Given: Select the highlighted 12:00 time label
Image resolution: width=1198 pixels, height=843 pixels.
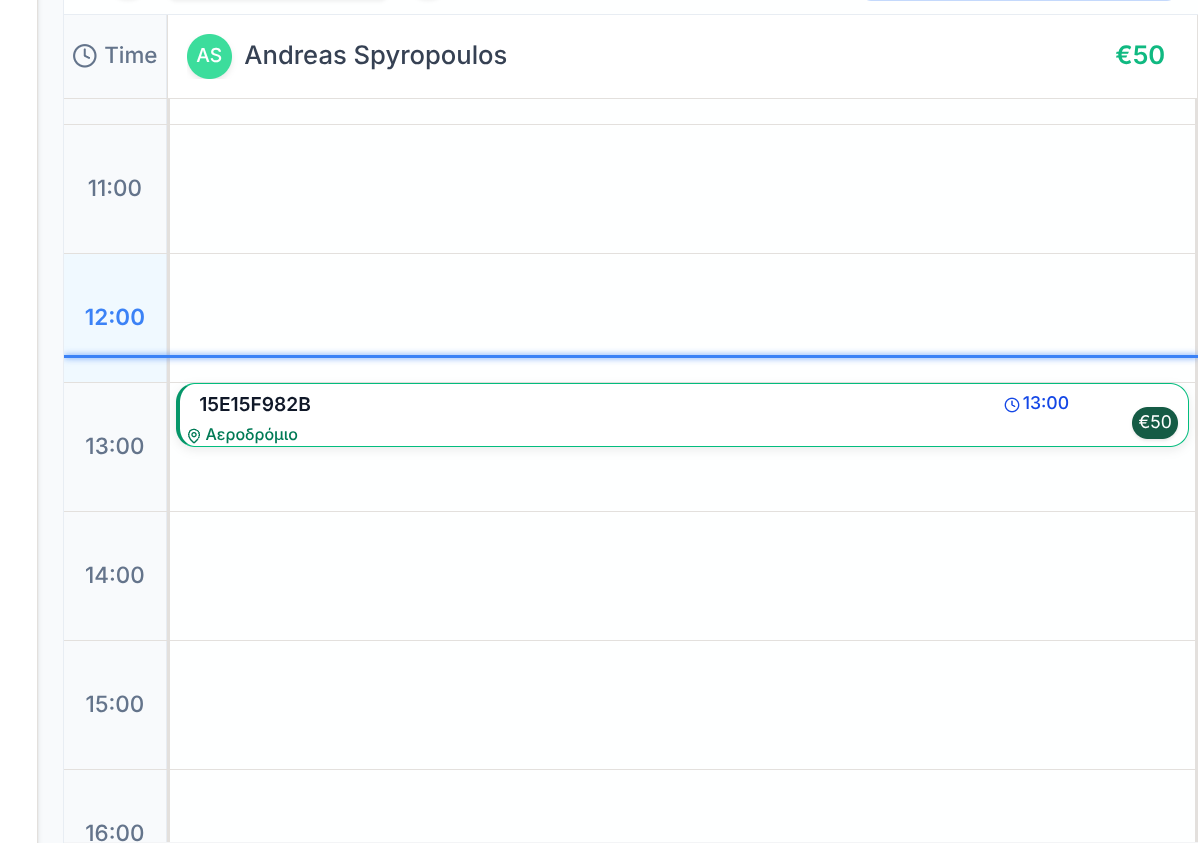Looking at the screenshot, I should tap(115, 317).
